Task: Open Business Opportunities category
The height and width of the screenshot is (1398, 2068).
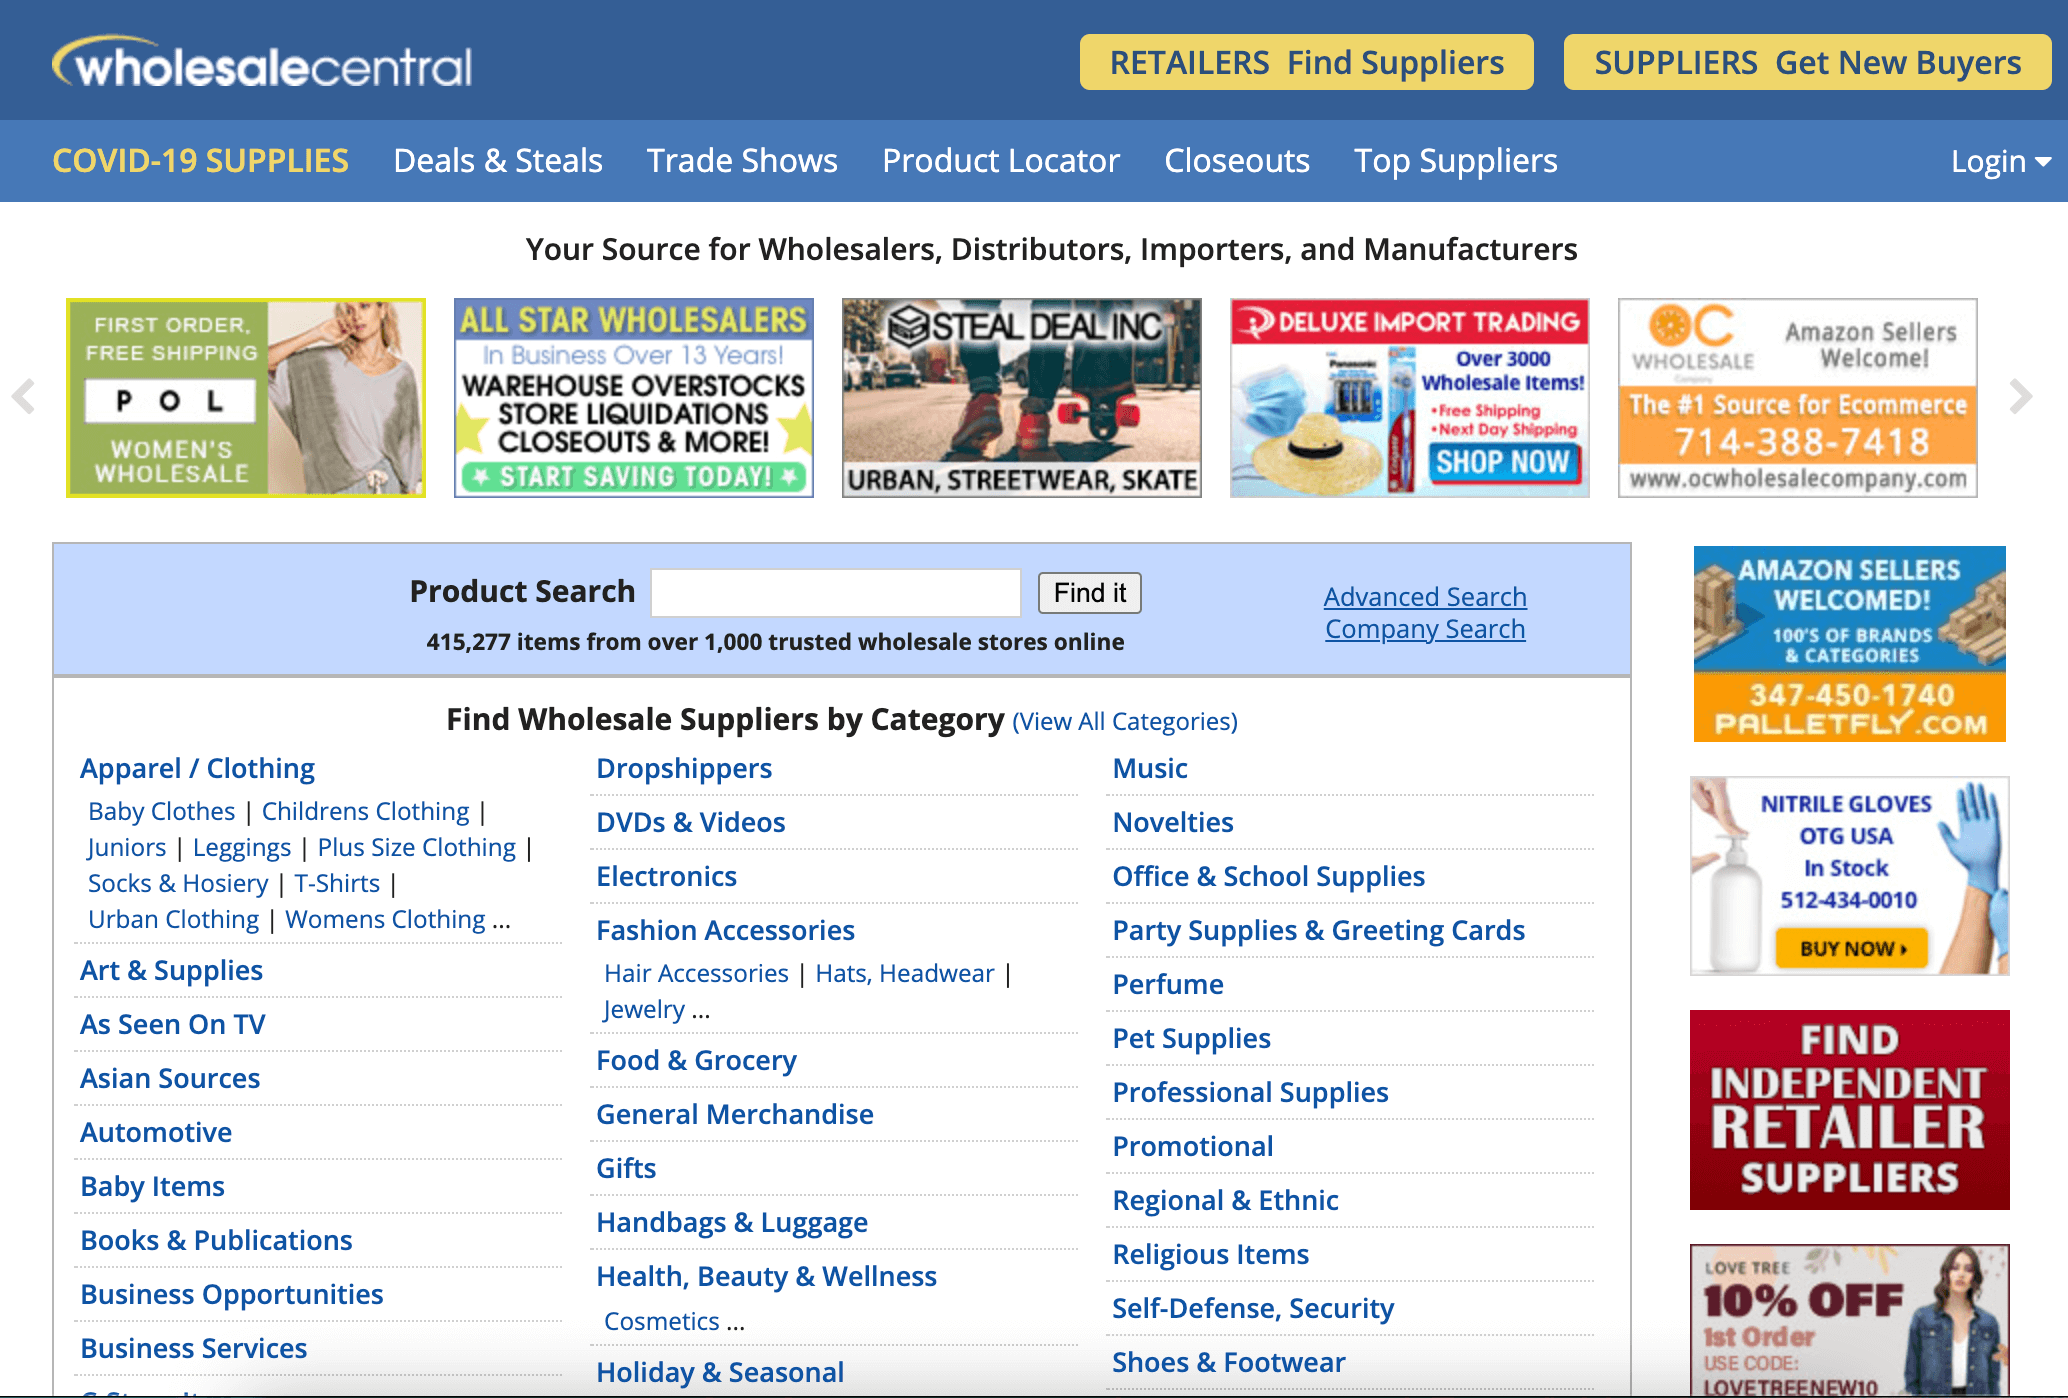Action: coord(232,1294)
